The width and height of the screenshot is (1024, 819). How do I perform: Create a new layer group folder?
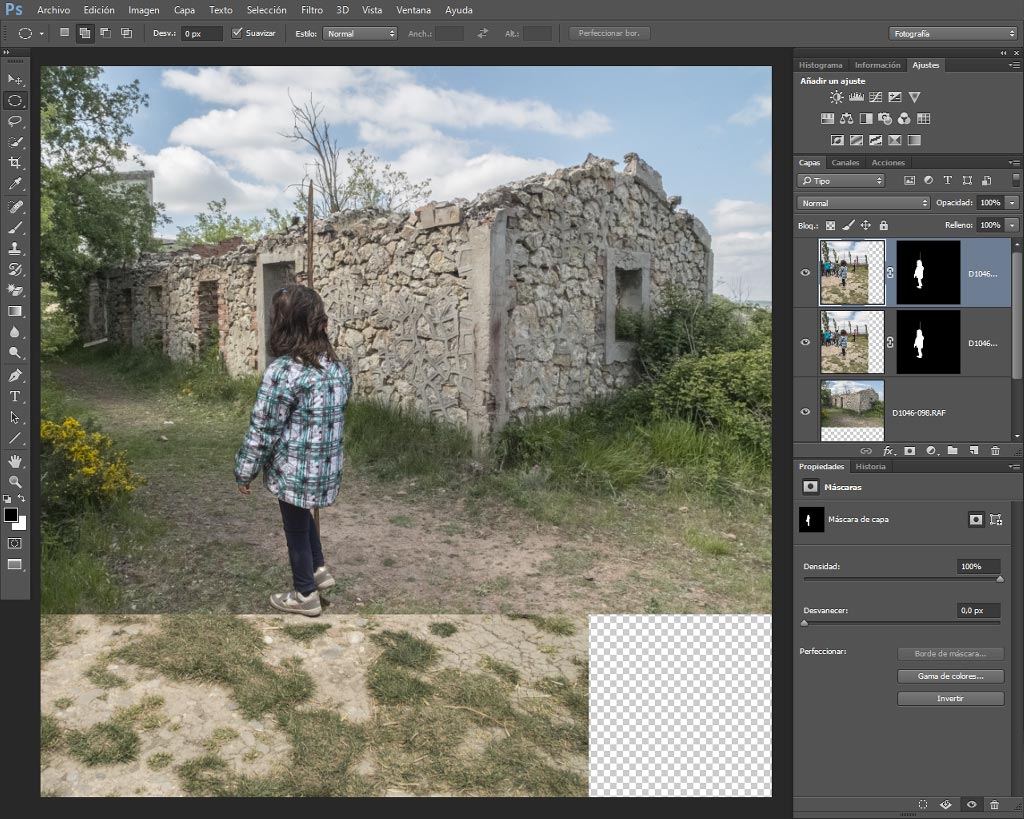click(952, 451)
